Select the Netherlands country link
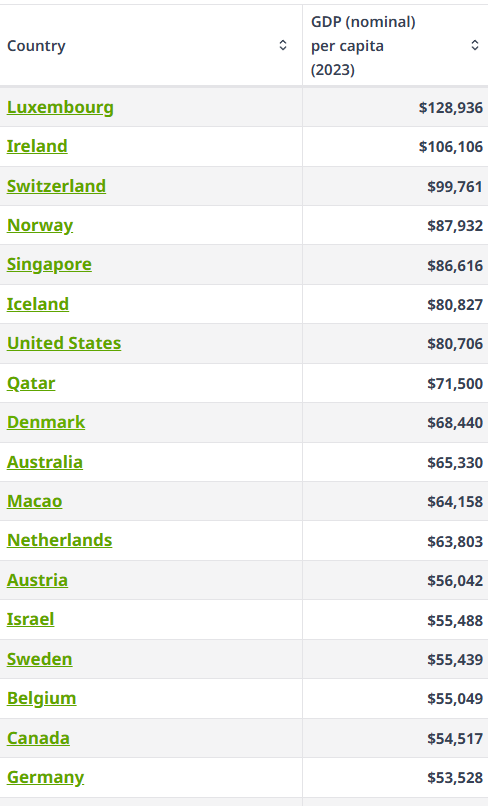Viewport: 488px width, 806px height. point(59,540)
